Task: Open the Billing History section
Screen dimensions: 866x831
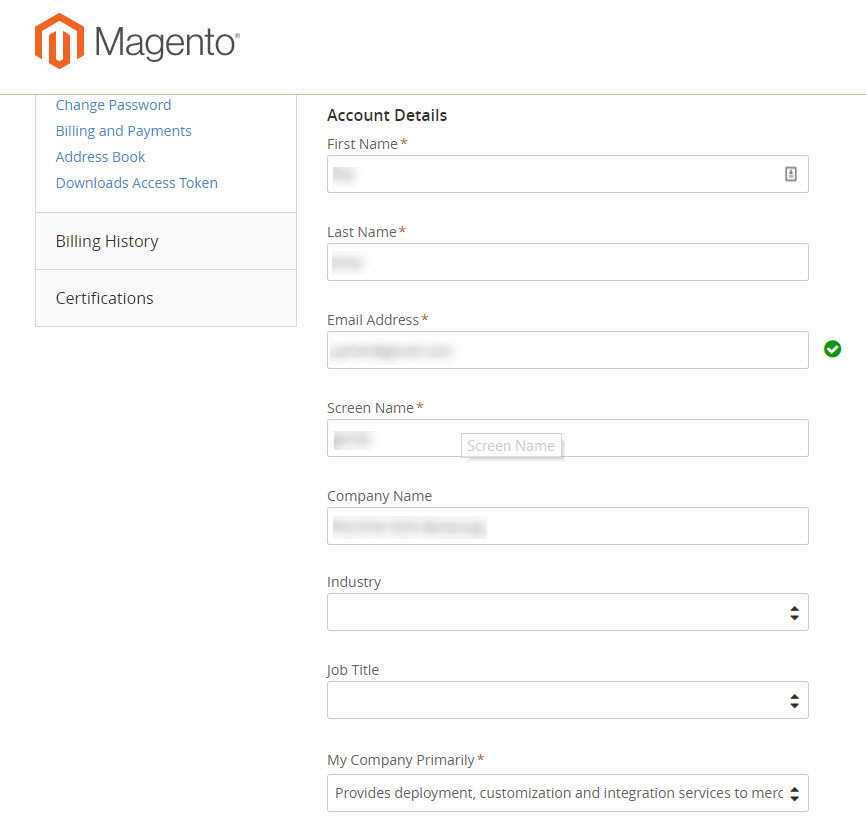Action: coord(106,241)
